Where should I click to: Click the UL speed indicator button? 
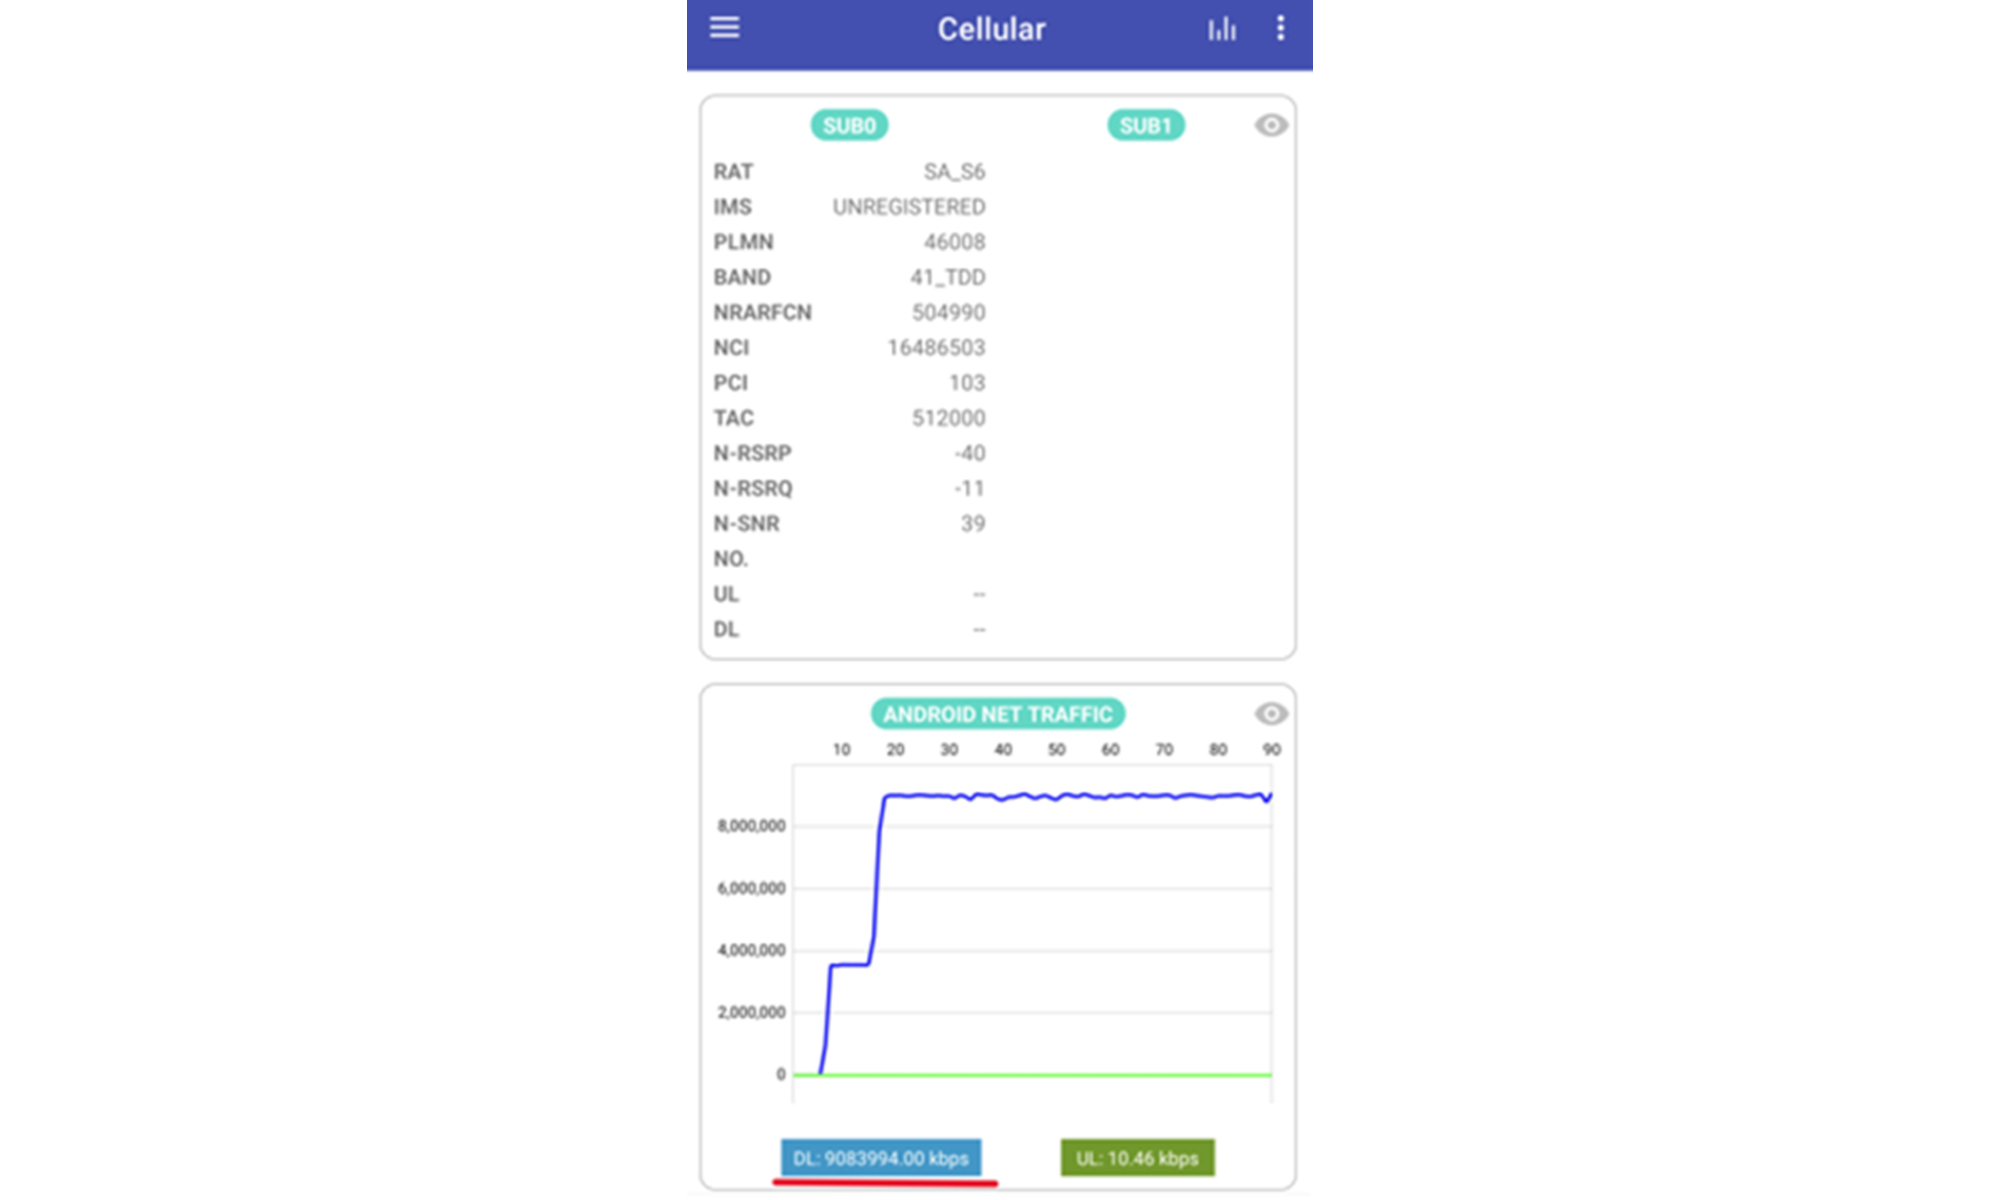click(1139, 1157)
